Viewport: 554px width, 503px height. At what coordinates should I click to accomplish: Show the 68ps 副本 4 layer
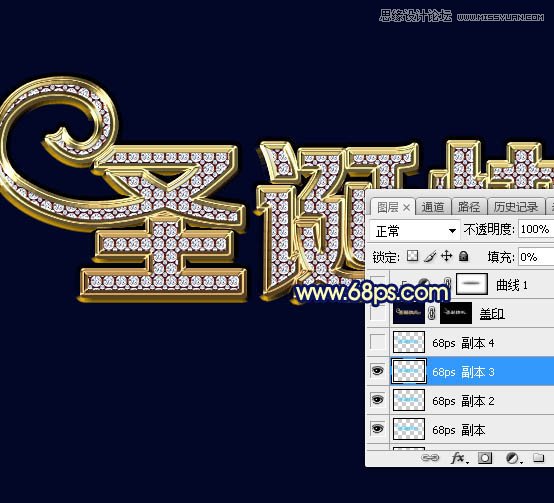pos(378,342)
